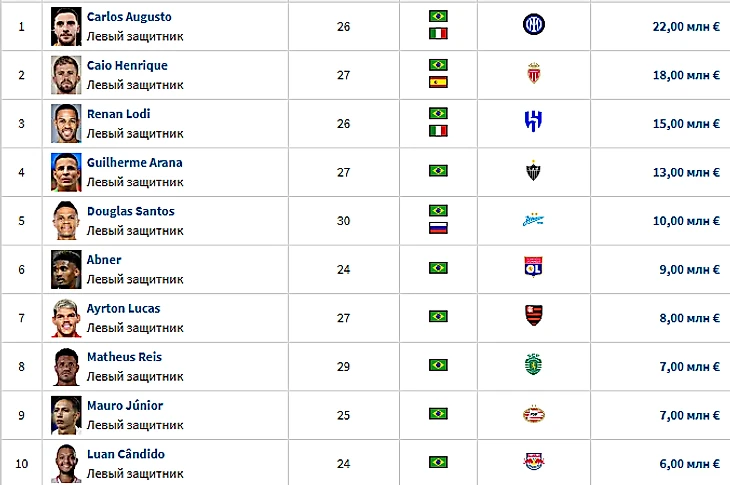Click Douglas Santos player photo
Image resolution: width=730 pixels, height=485 pixels.
click(x=66, y=221)
